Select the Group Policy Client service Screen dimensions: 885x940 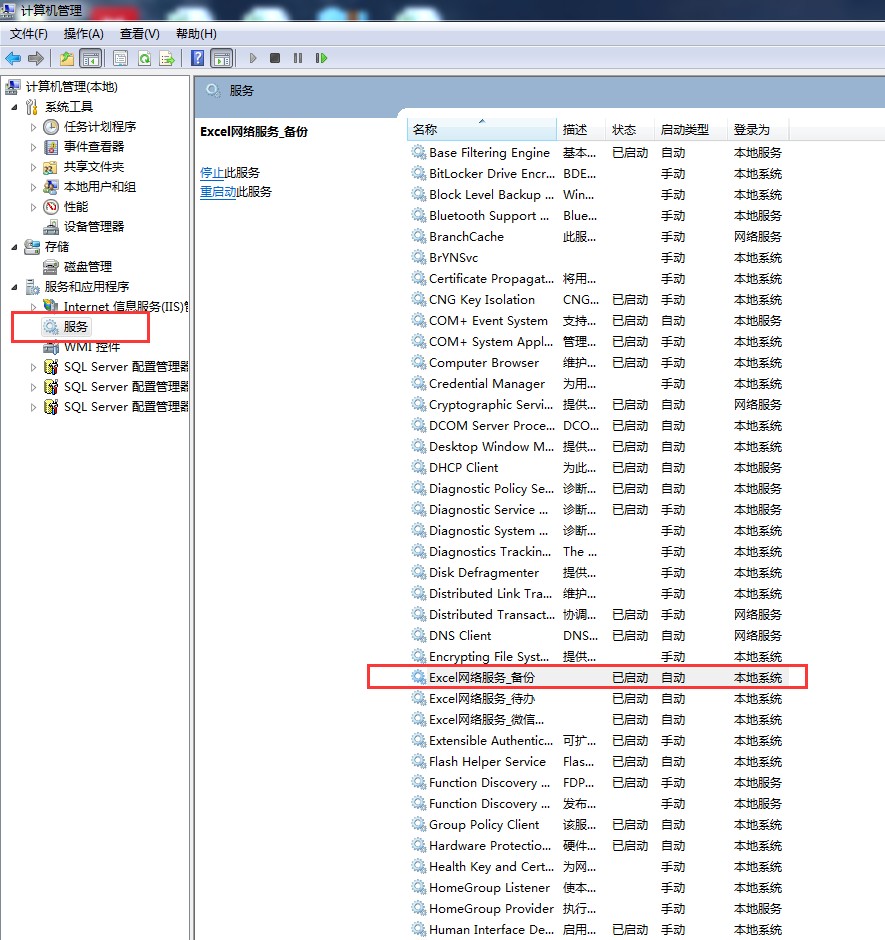pos(598,824)
